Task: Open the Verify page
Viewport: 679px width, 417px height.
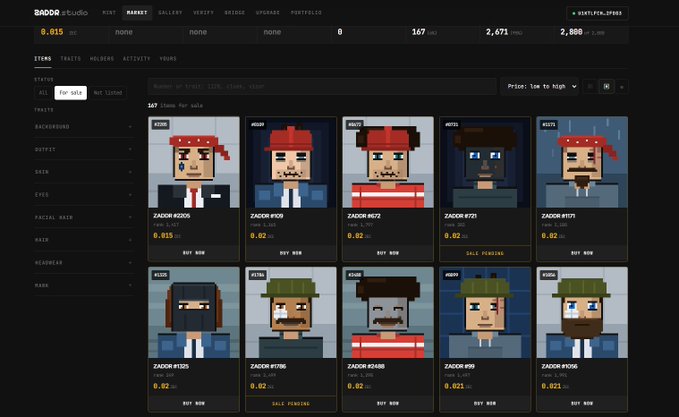Action: (203, 13)
